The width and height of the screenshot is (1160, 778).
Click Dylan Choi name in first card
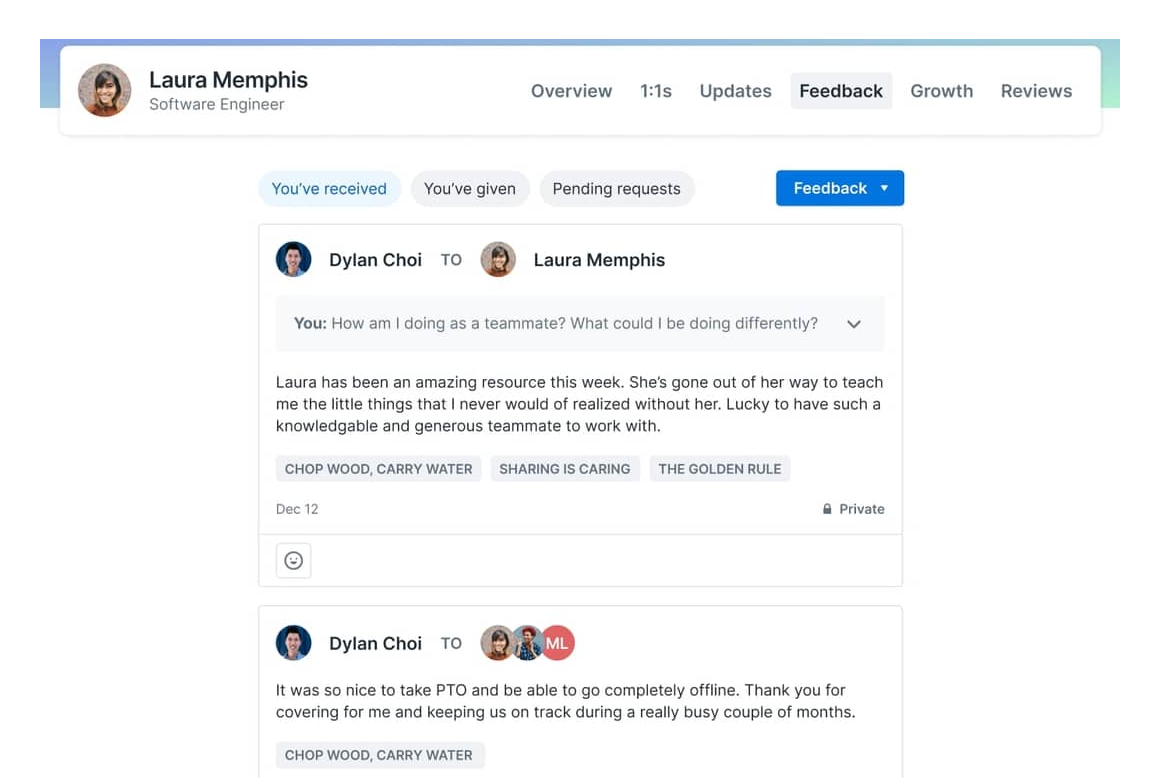(375, 260)
